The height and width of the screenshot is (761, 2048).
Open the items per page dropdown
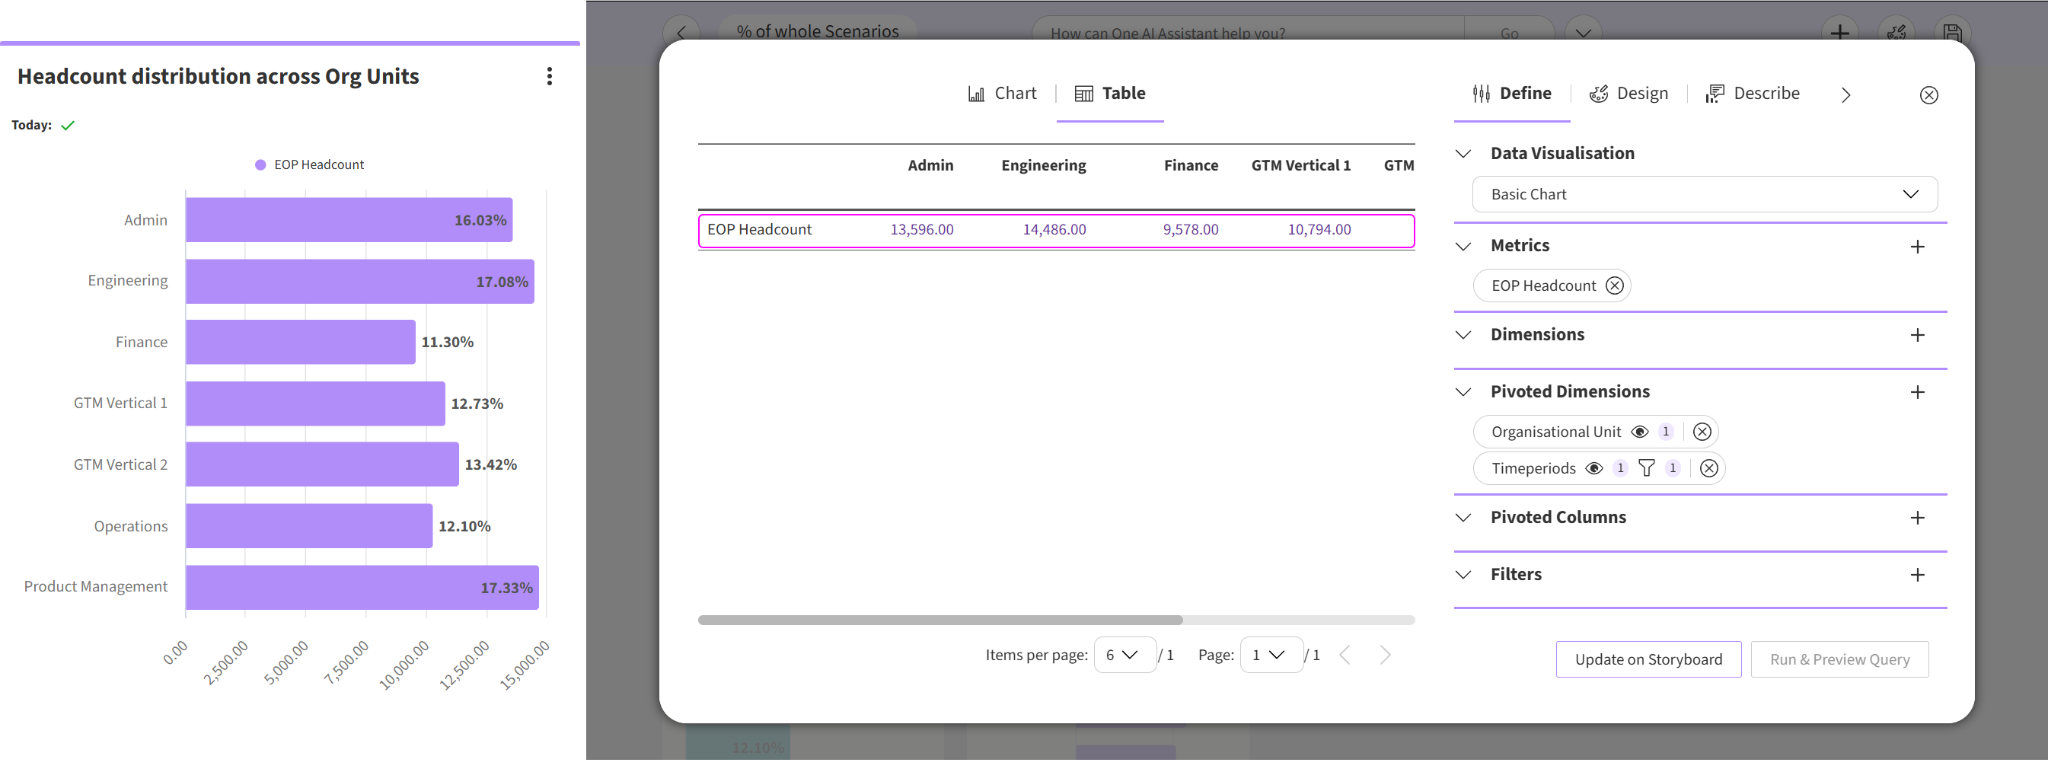[x=1124, y=655]
